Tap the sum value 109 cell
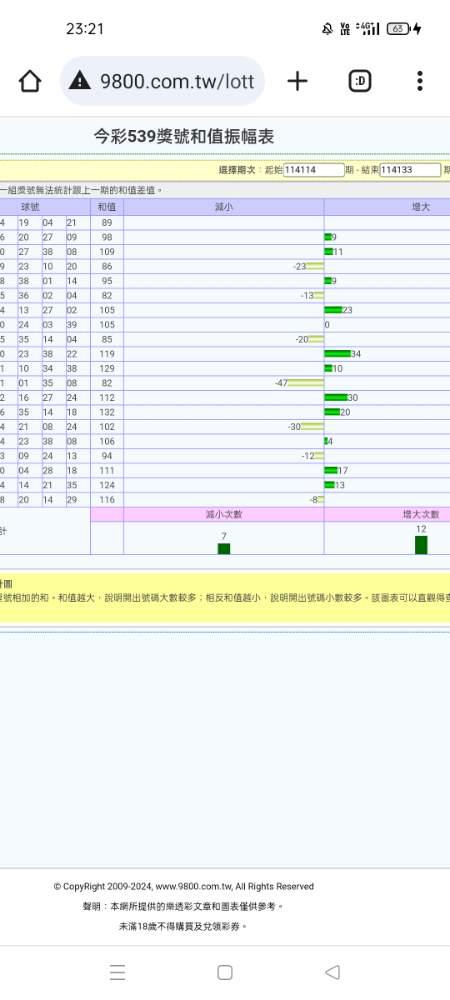Viewport: 450px width, 1000px height. tap(106, 252)
